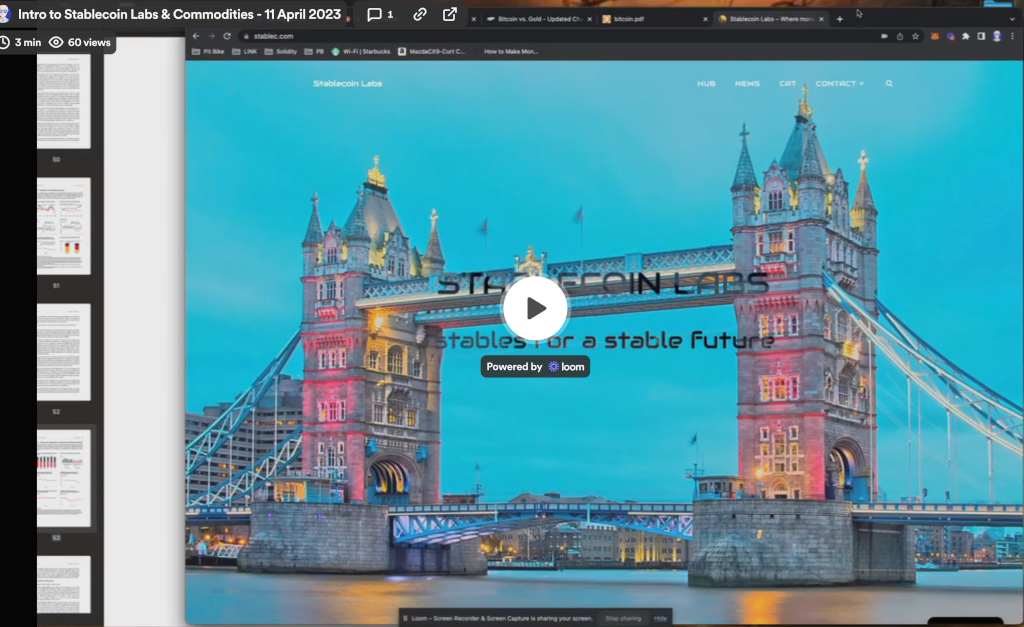Image resolution: width=1024 pixels, height=627 pixels.
Task: Open the NEWS menu item
Action: (747, 84)
